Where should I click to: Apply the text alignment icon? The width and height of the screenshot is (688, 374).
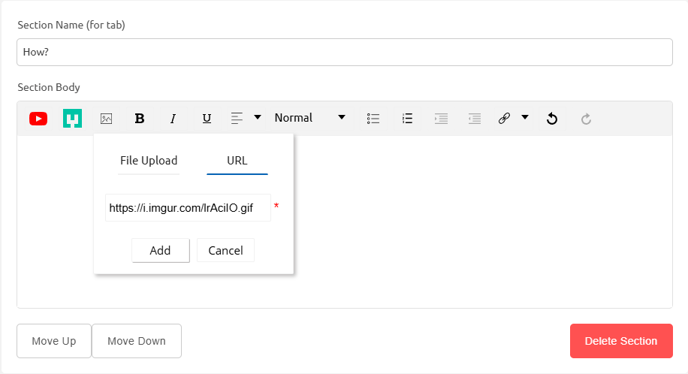(x=236, y=118)
